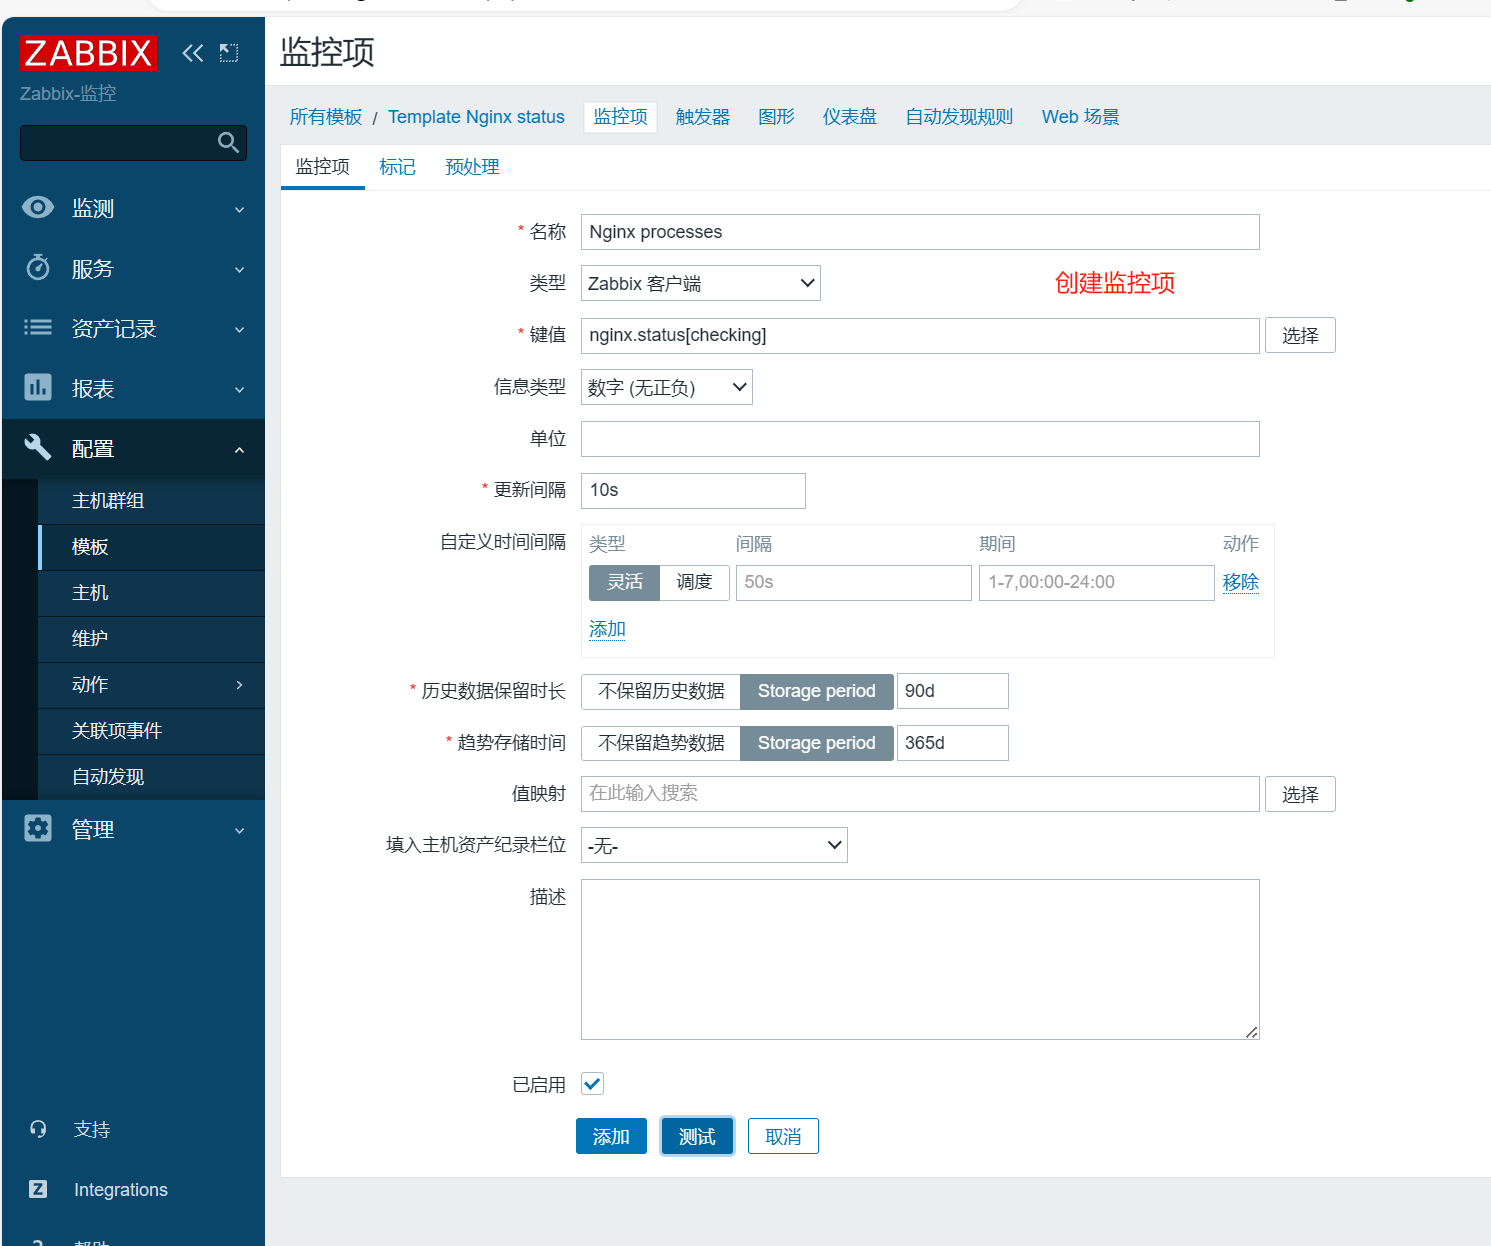Click the ZABBIX logo
1491x1246 pixels.
tap(88, 53)
